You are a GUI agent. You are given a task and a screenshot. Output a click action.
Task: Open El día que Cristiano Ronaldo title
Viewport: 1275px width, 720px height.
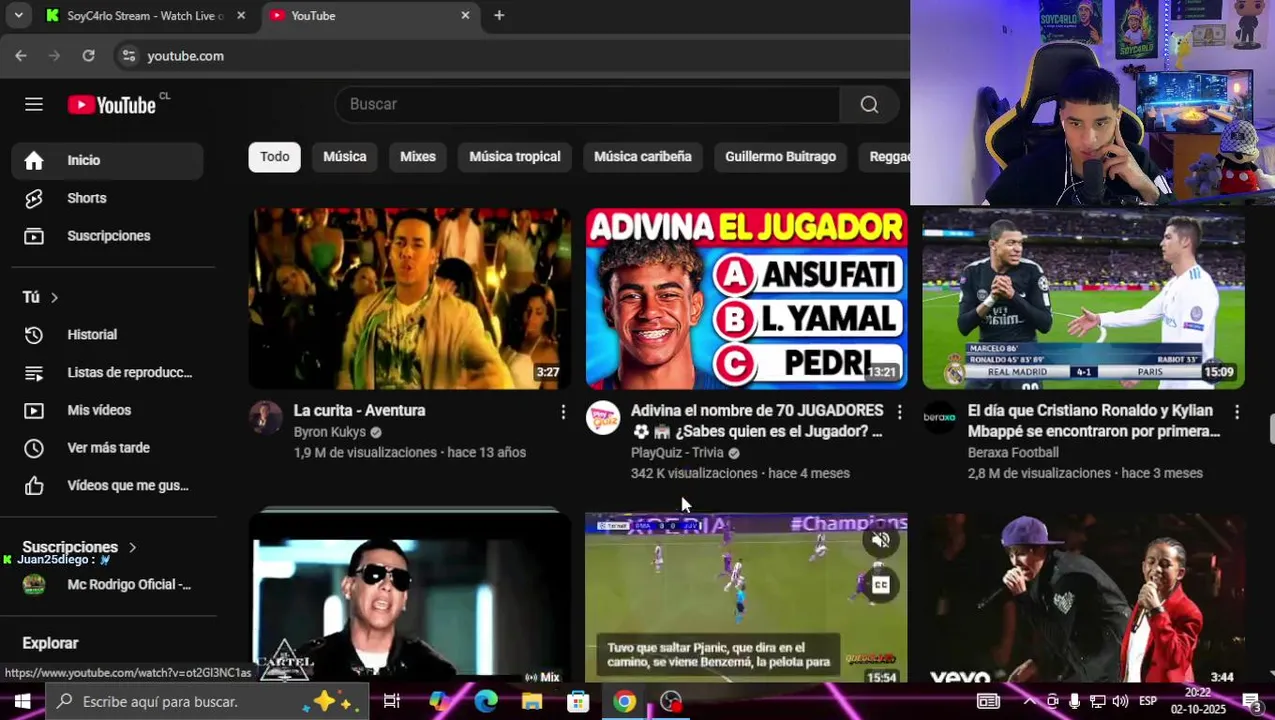pos(1094,421)
